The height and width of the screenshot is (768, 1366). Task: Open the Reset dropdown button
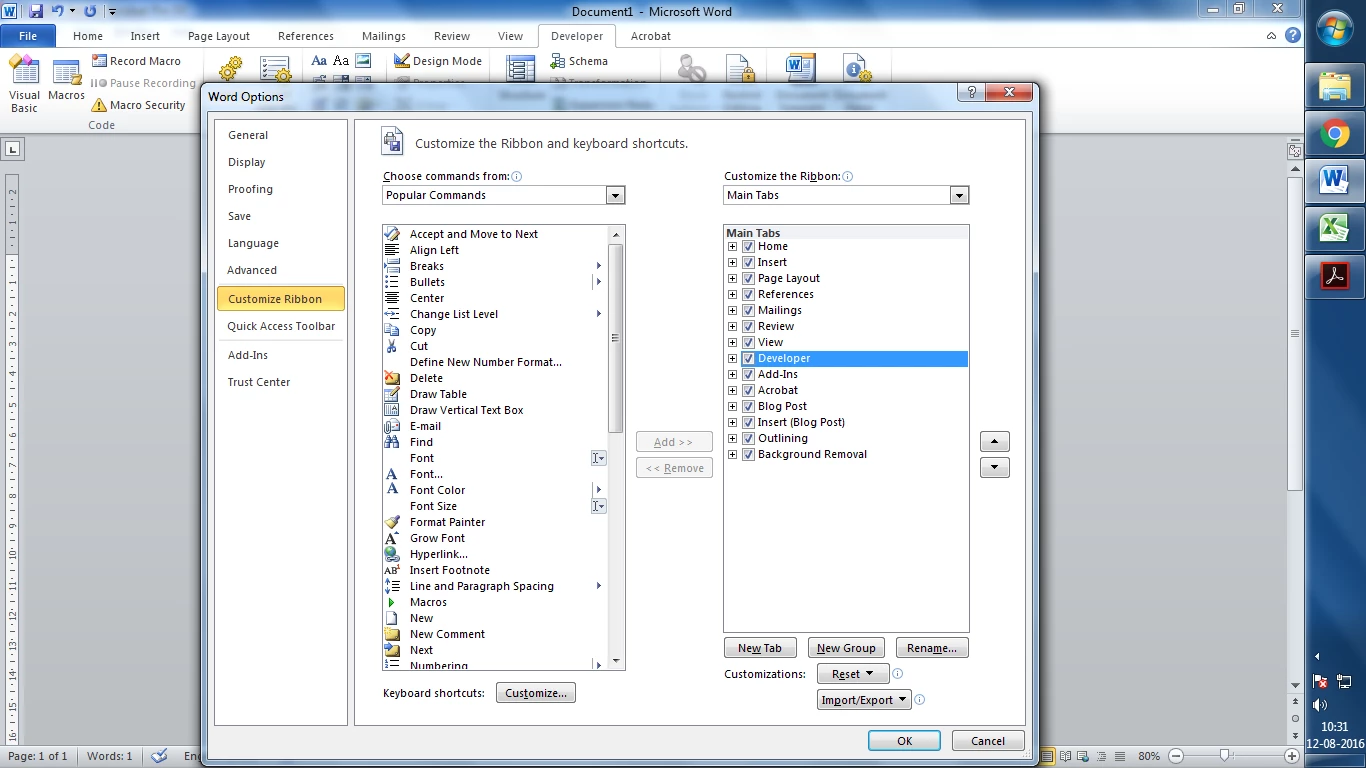(853, 674)
